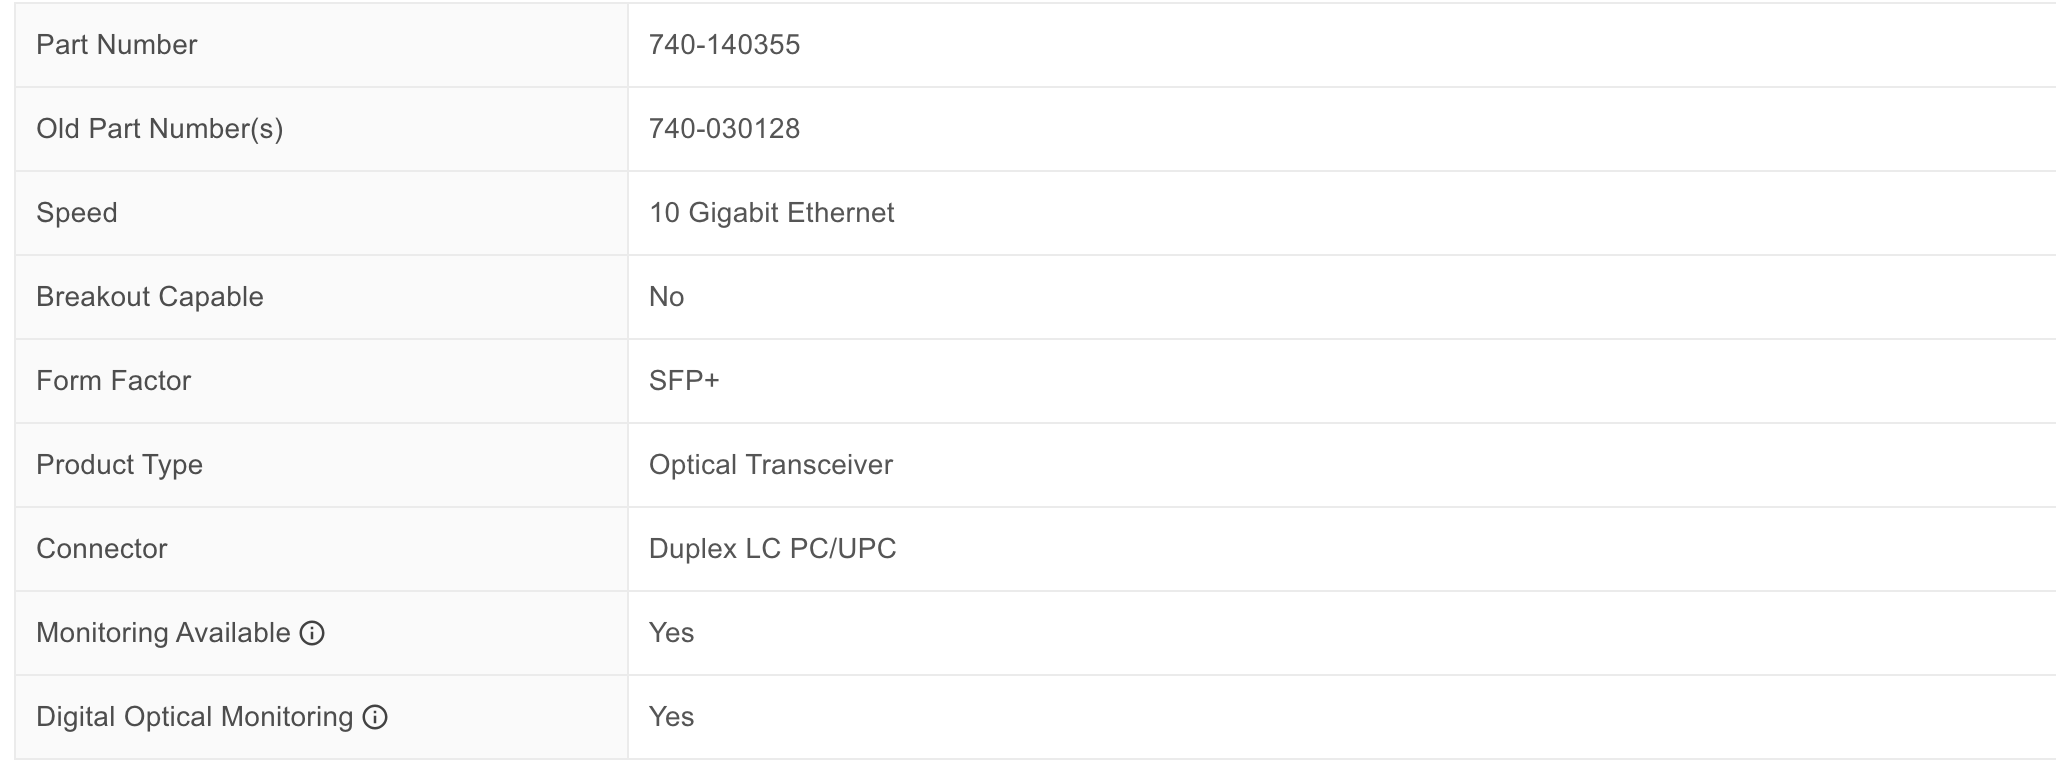The height and width of the screenshot is (768, 2056).
Task: Click the "Monitoring Available" label text
Action: tap(163, 633)
